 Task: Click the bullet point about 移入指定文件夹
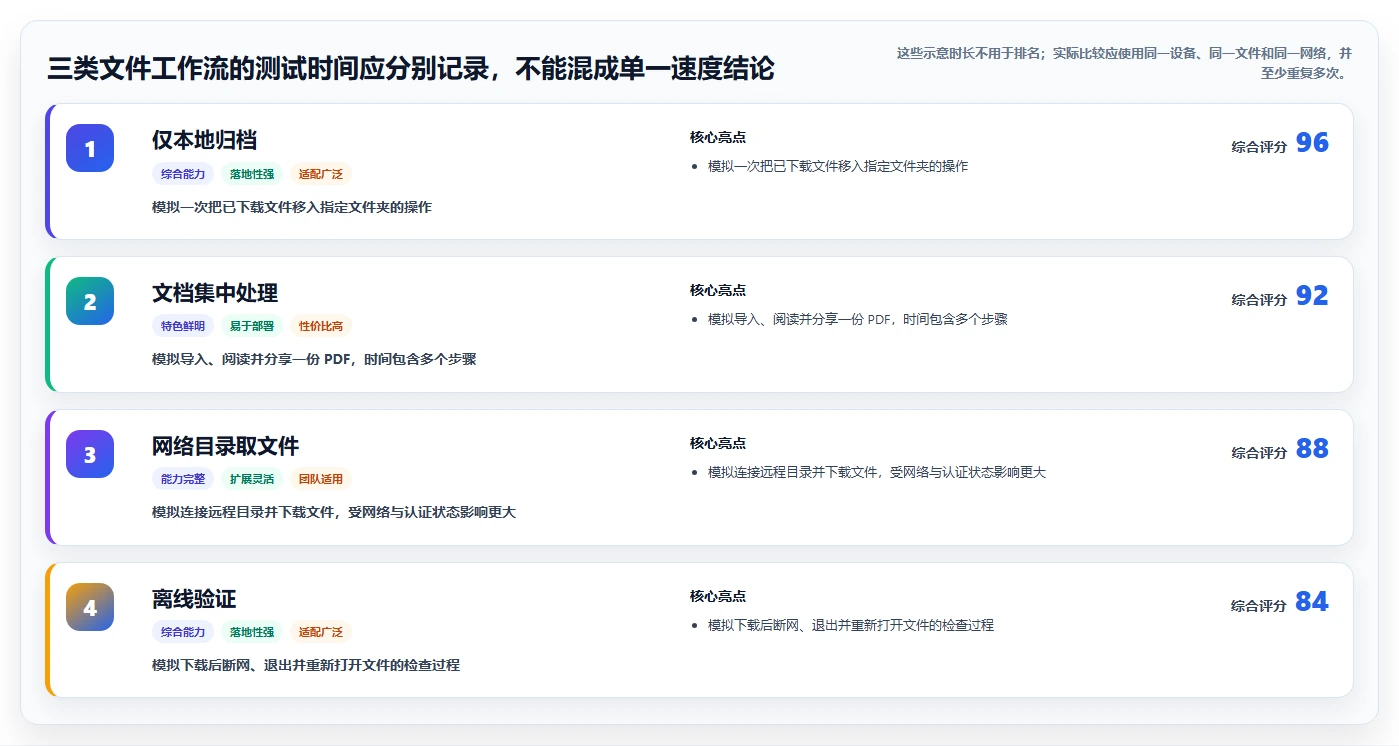click(838, 166)
